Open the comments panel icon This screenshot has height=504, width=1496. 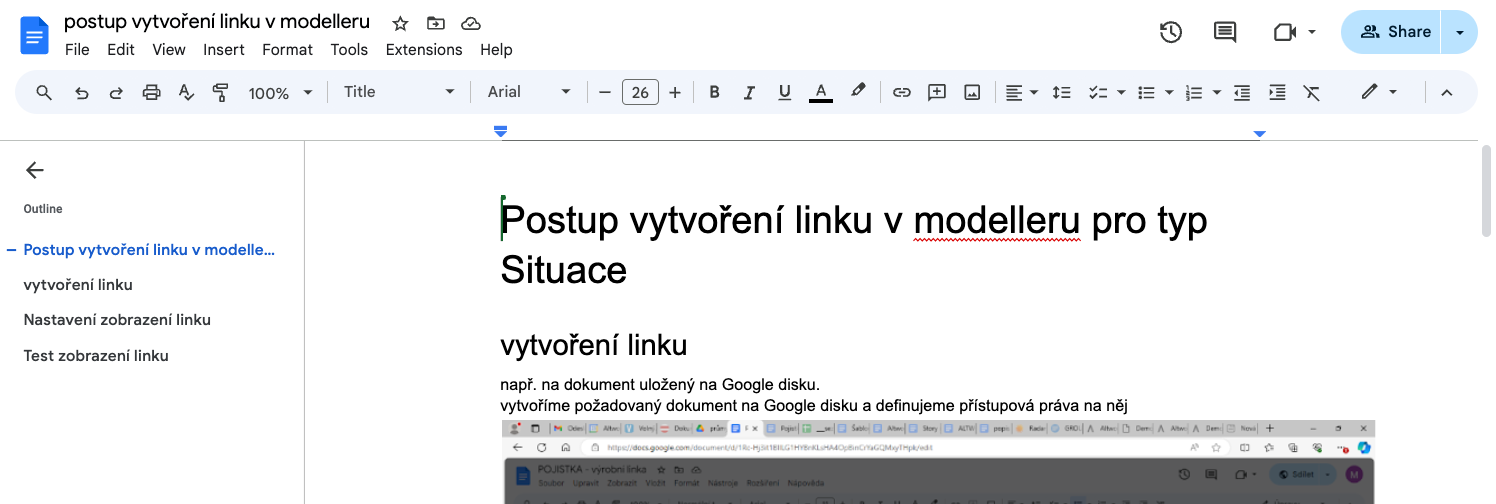pos(1224,32)
